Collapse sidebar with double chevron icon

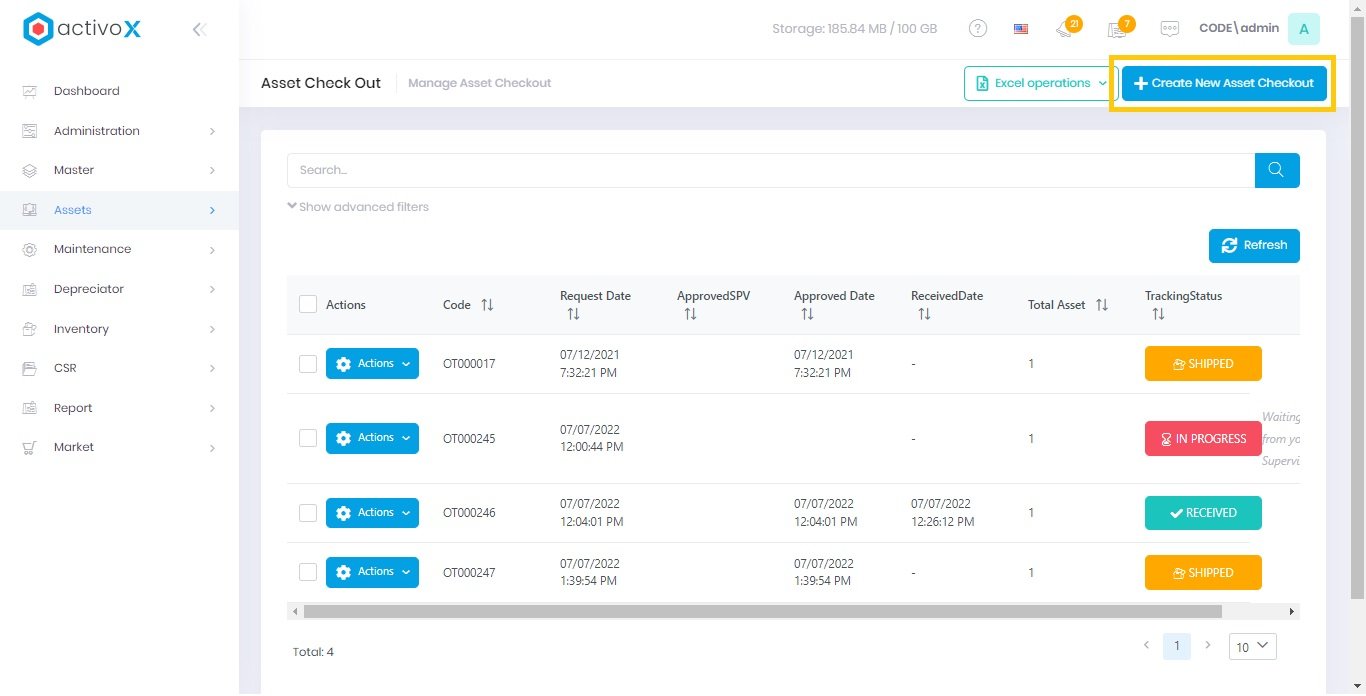click(x=199, y=30)
